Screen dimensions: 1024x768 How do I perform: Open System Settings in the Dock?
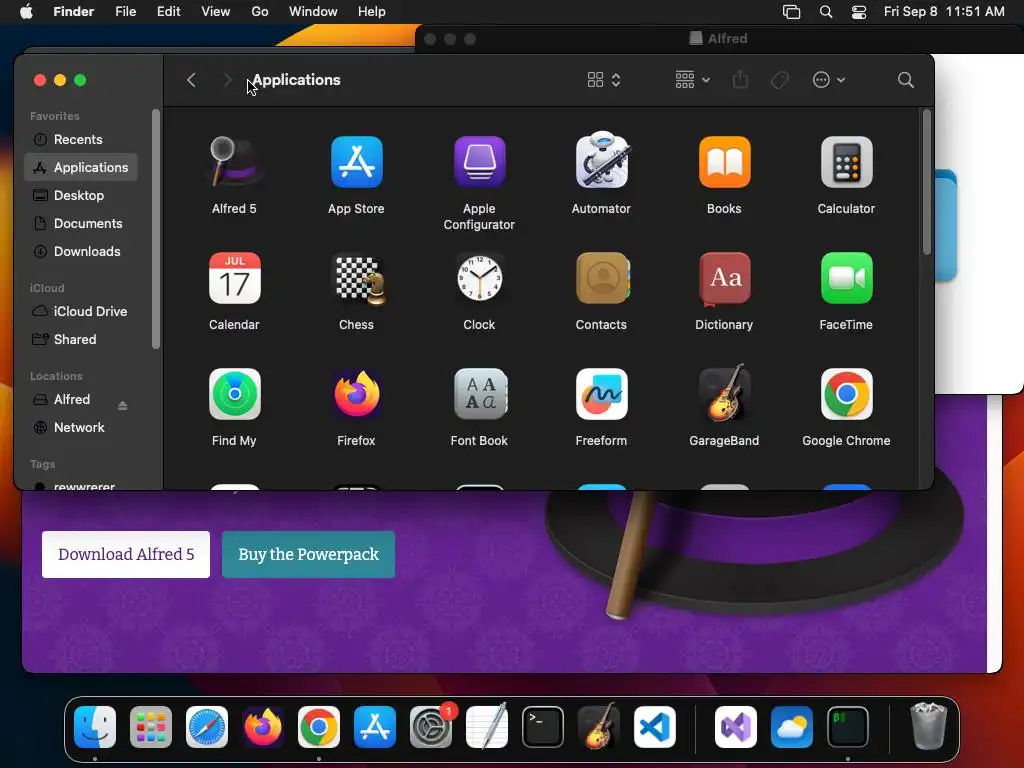(x=431, y=727)
